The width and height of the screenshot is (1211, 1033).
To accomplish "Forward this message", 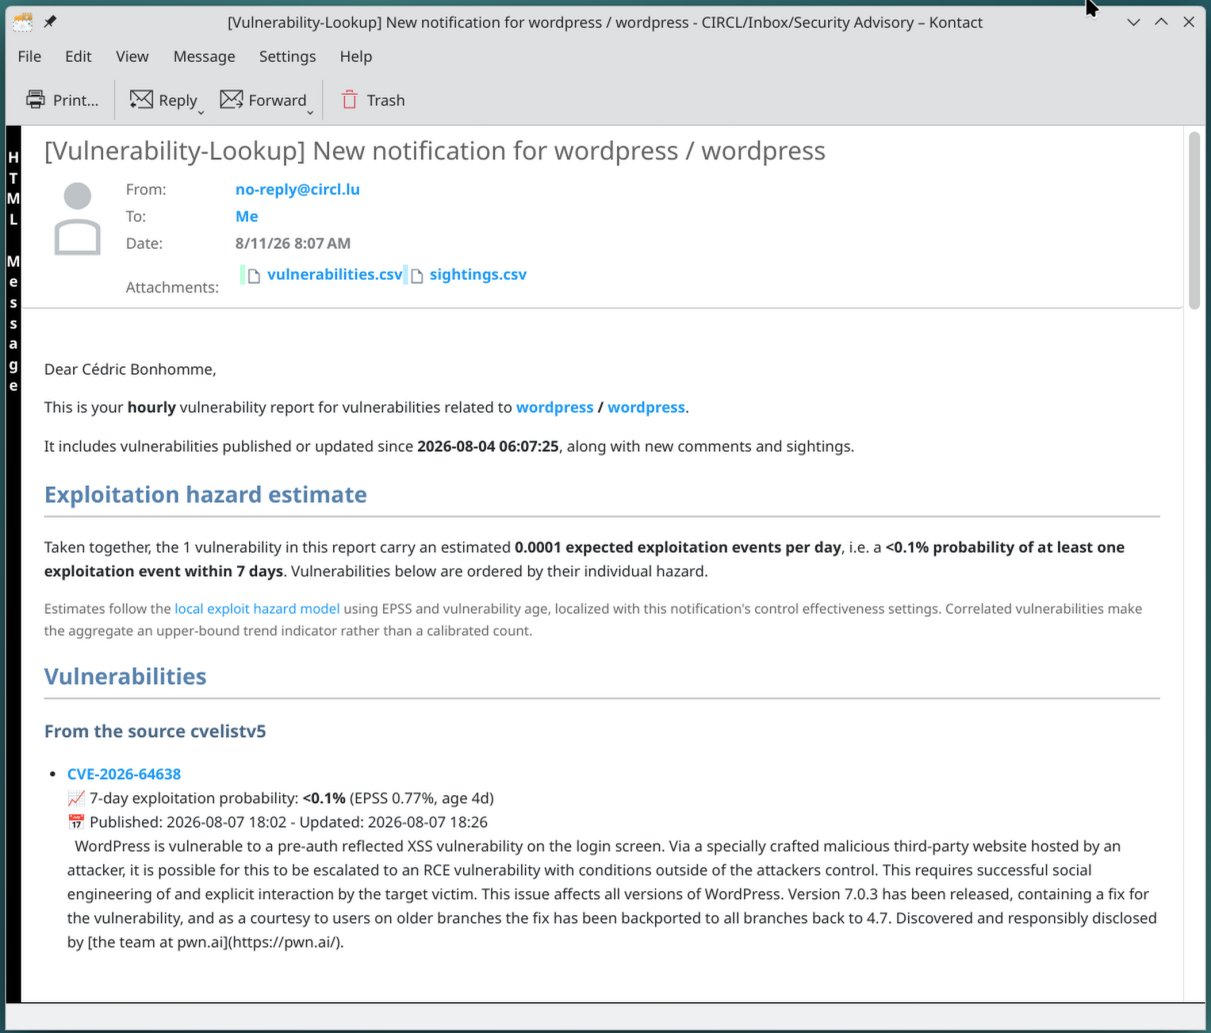I will coord(263,100).
